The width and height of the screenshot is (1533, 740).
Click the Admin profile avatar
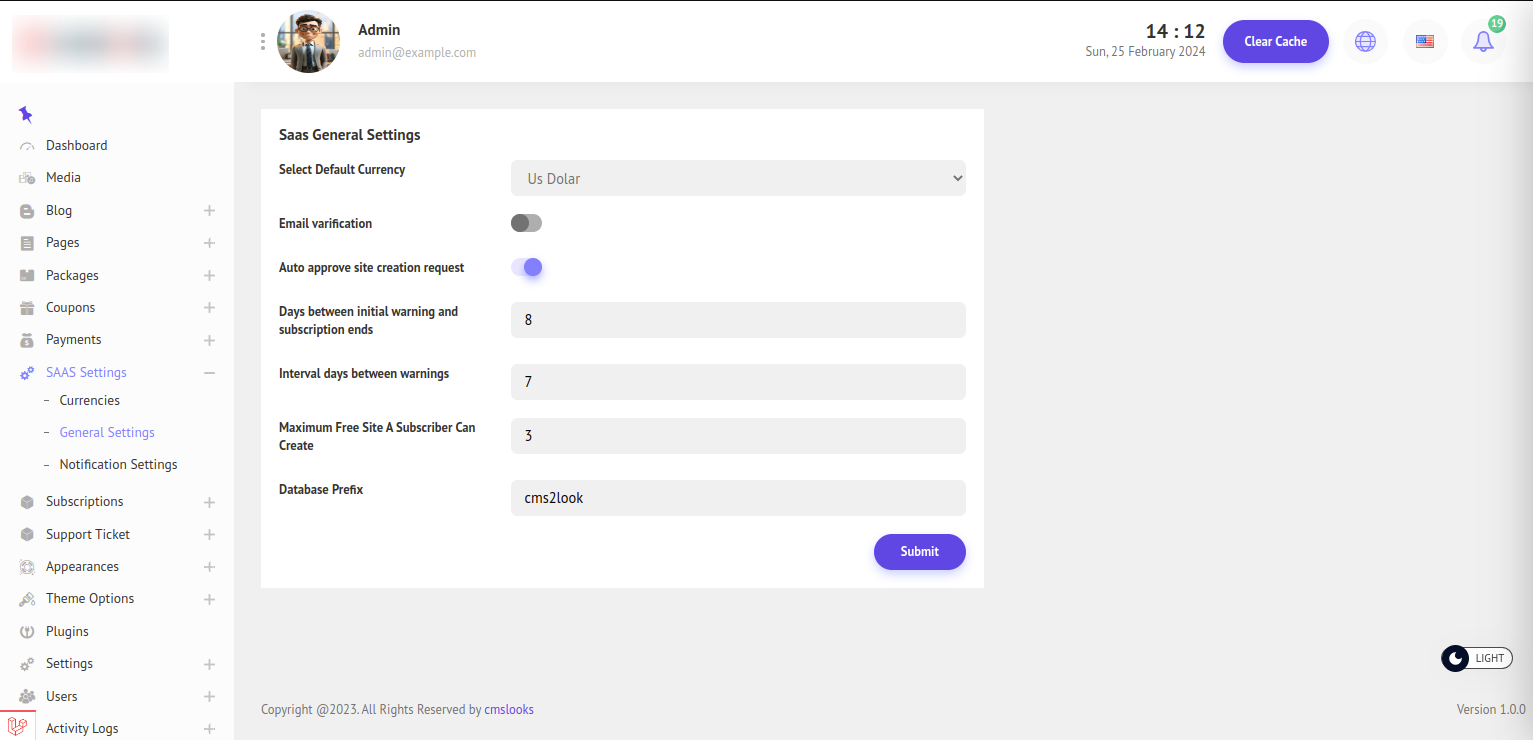pos(308,42)
